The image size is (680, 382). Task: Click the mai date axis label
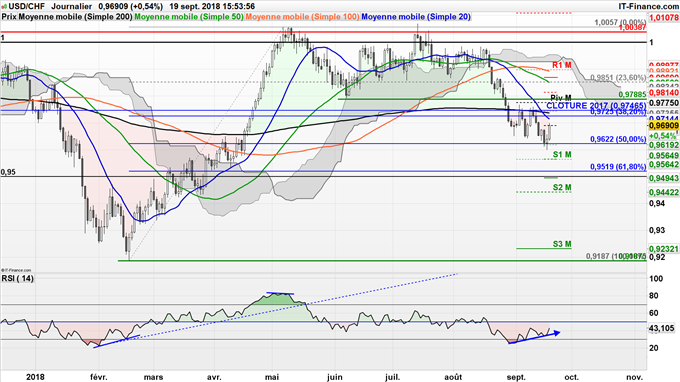(x=272, y=377)
